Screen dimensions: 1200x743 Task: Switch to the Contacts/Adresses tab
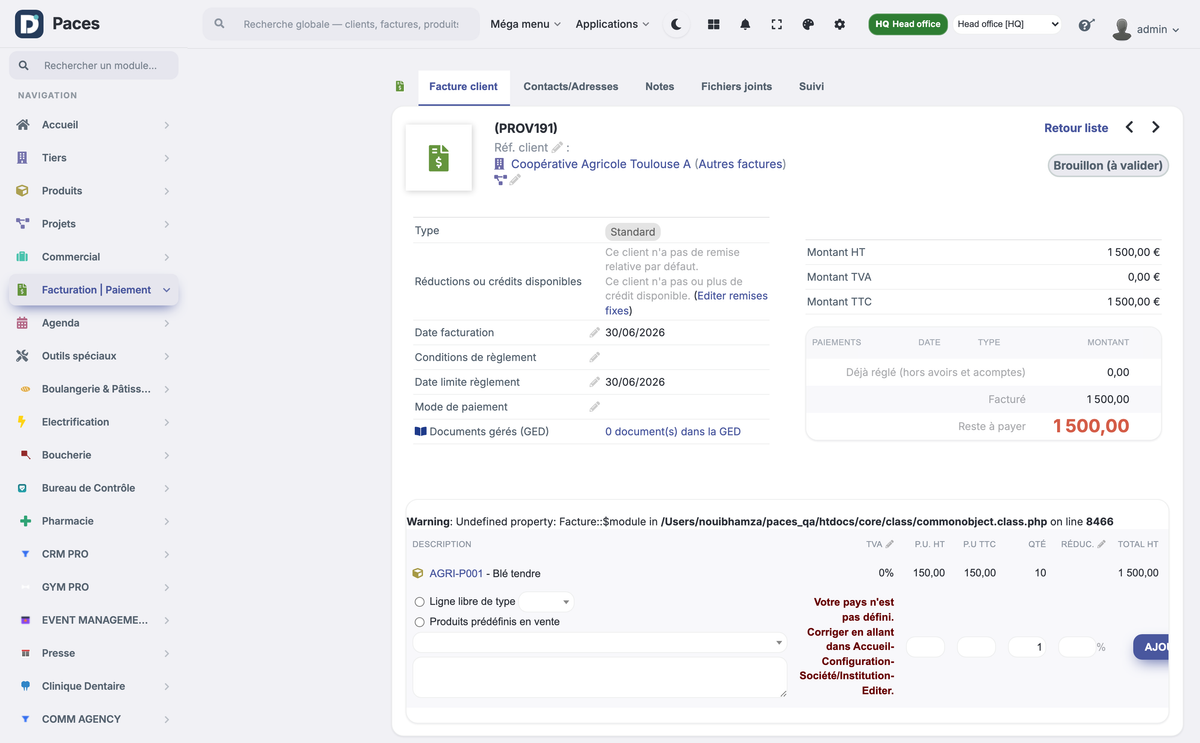click(x=571, y=87)
